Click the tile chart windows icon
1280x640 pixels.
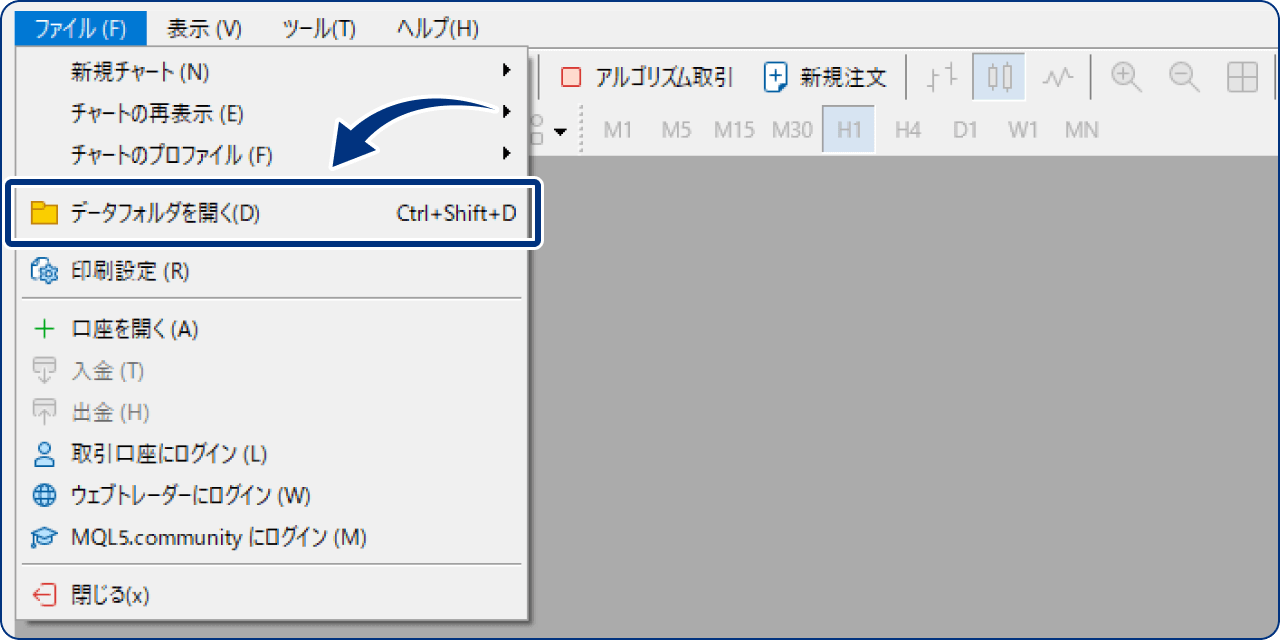pyautogui.click(x=1242, y=76)
